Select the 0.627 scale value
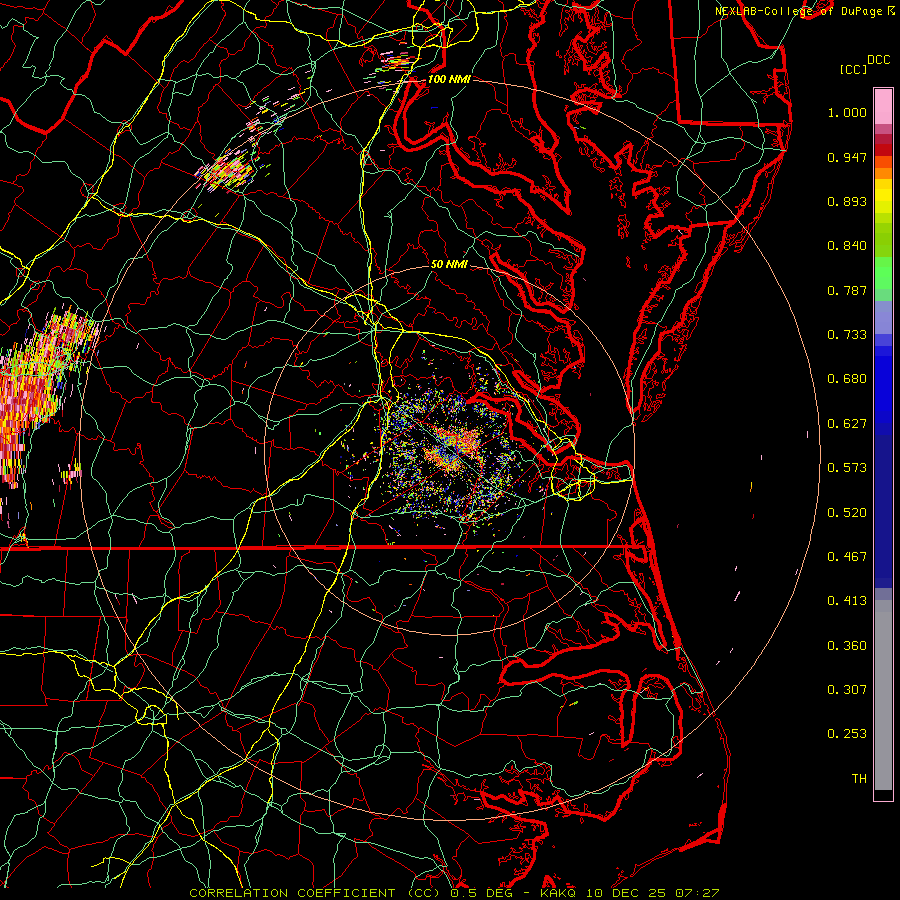Screen dimensions: 900x900 (x=847, y=424)
